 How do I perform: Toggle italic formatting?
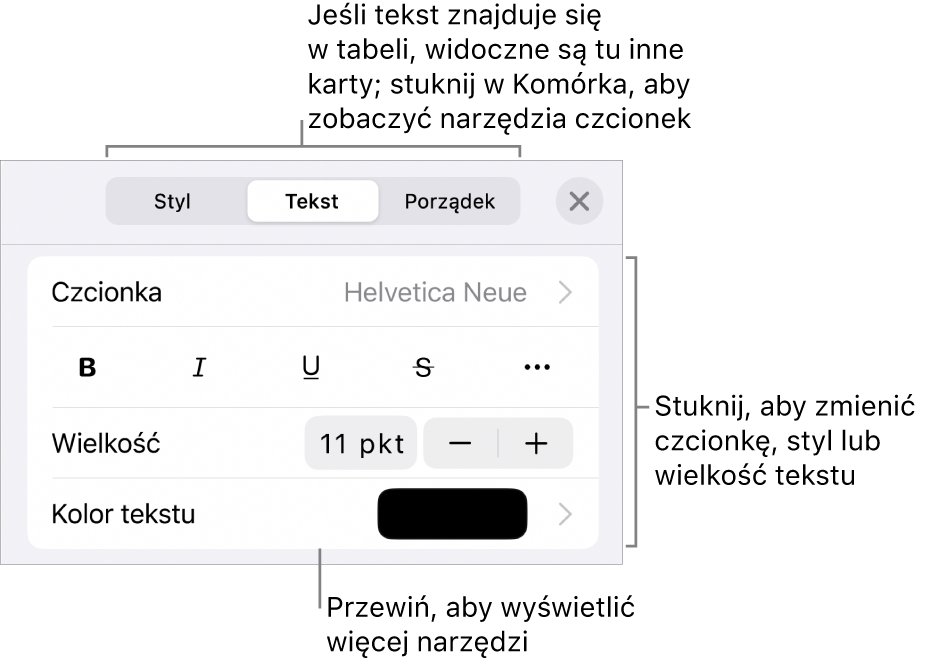click(200, 367)
